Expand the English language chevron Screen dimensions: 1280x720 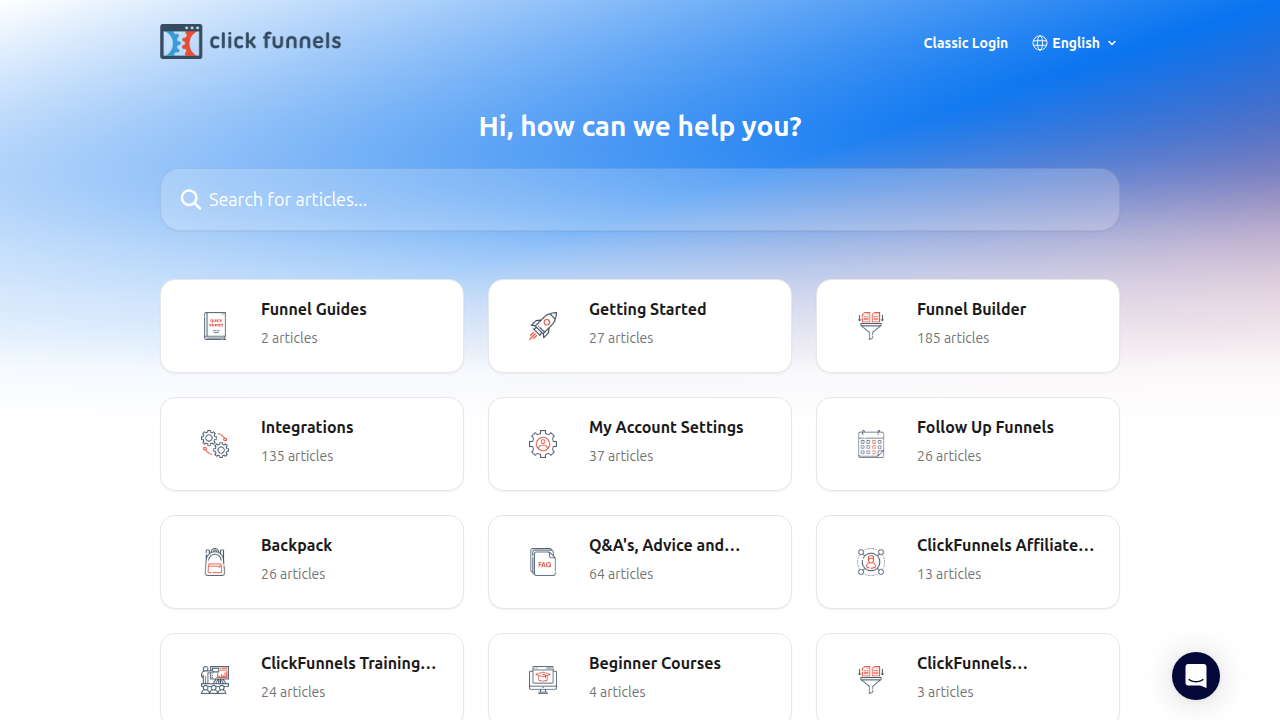(x=1112, y=43)
